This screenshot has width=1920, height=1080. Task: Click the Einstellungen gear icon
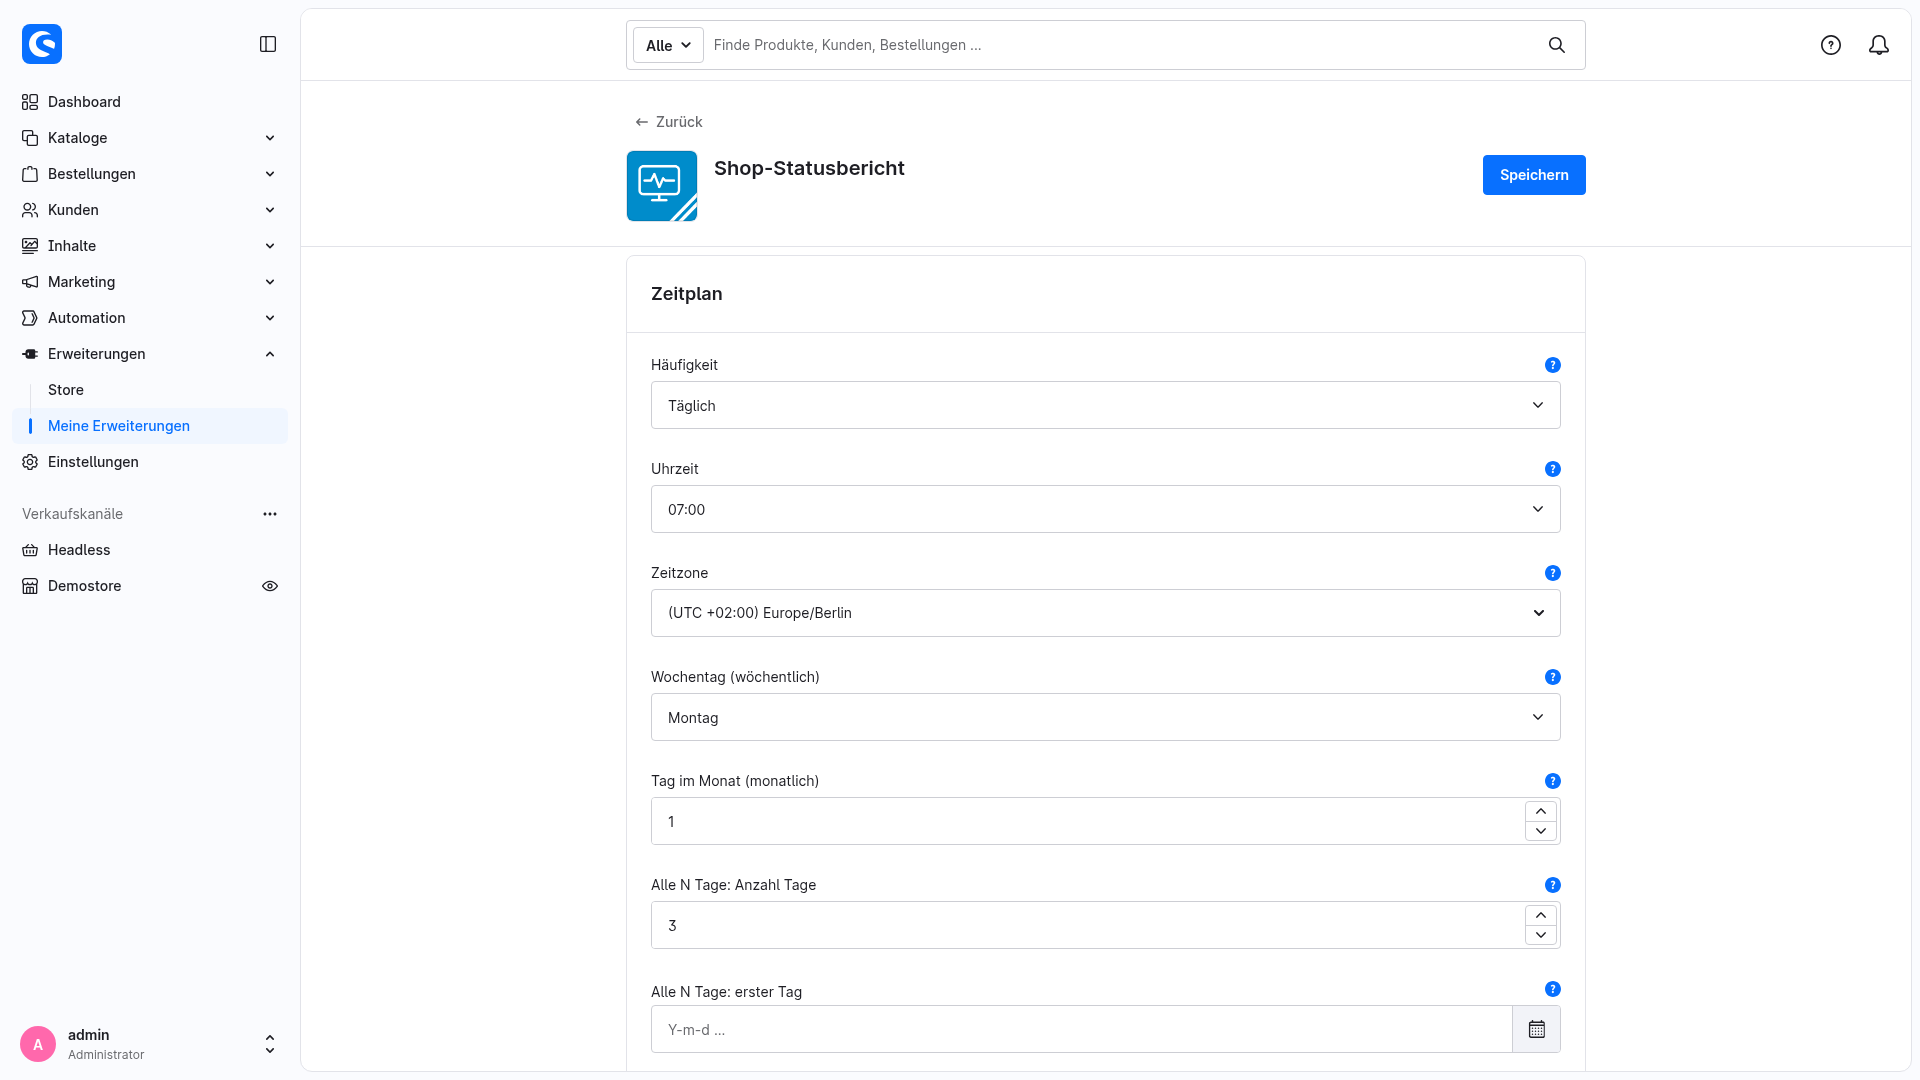pyautogui.click(x=30, y=462)
